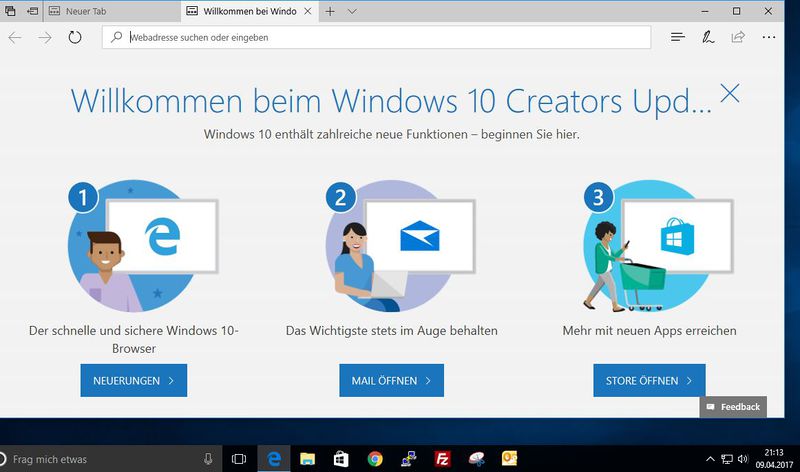Show hidden tray icons chevron
800x472 pixels.
[x=710, y=459]
